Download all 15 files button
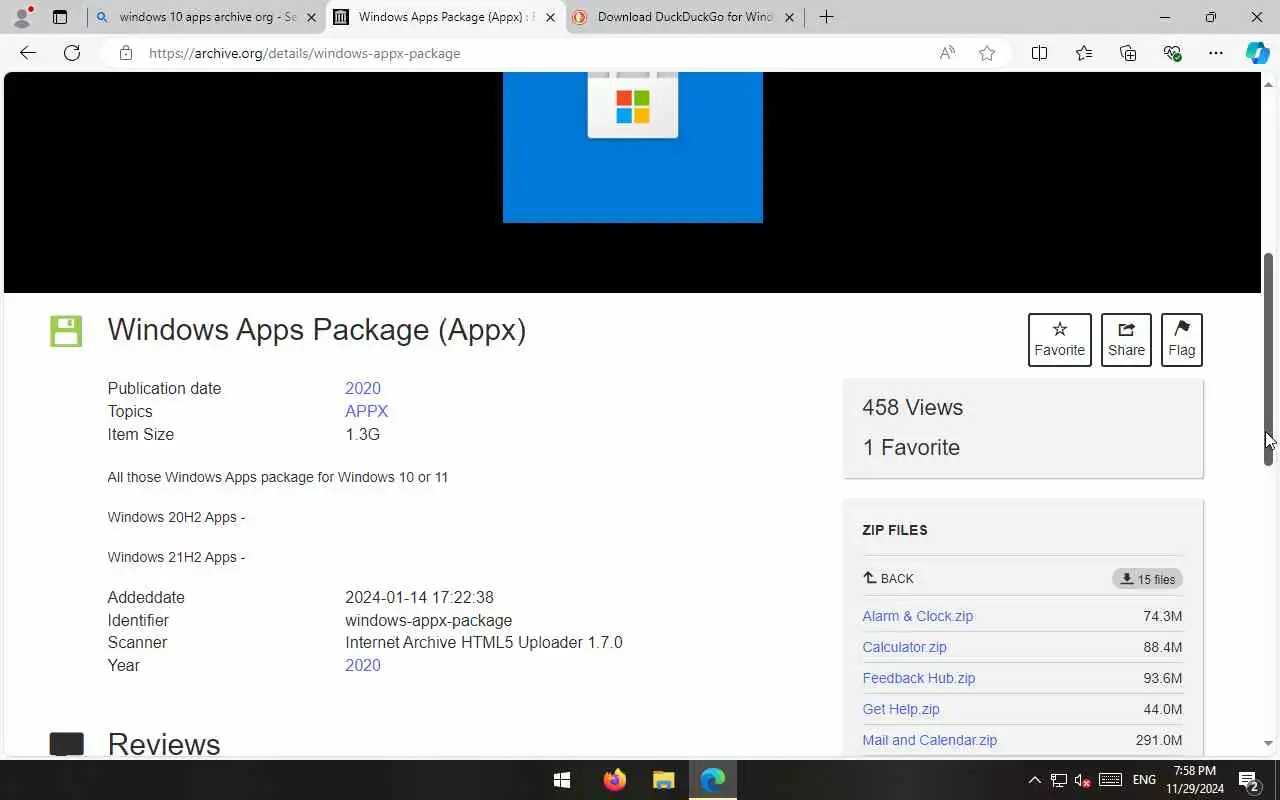This screenshot has height=800, width=1280. (x=1147, y=579)
